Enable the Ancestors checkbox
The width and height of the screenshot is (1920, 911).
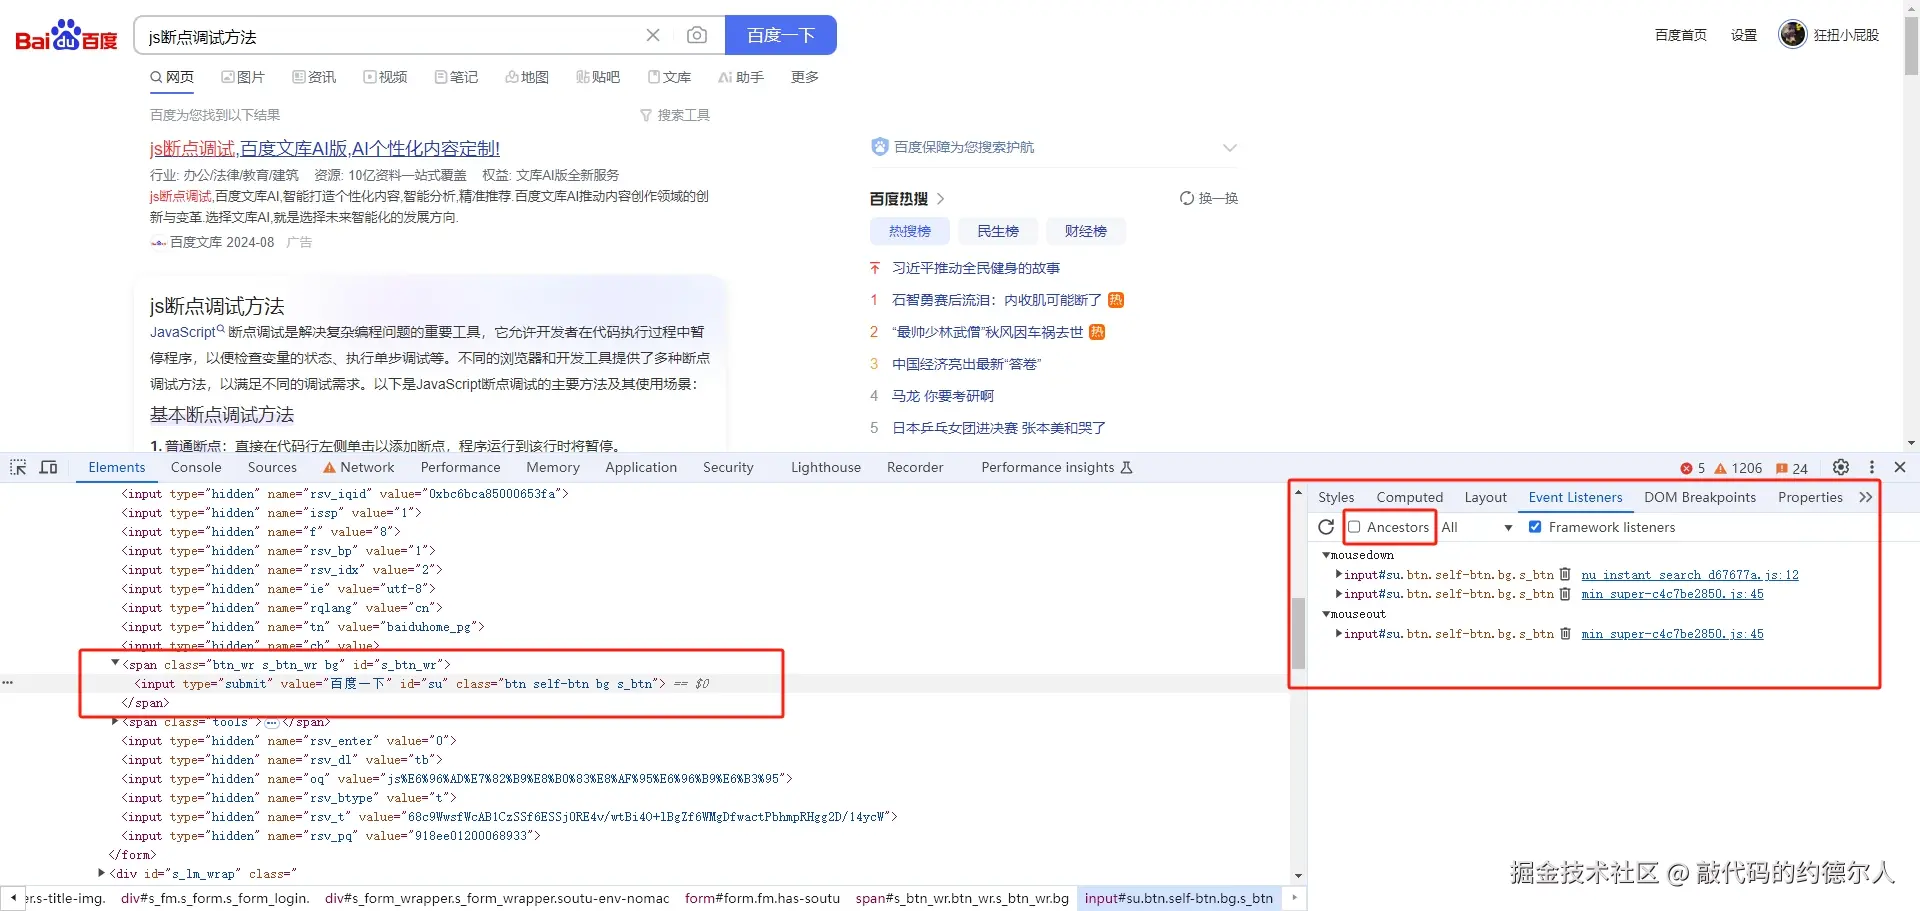coord(1355,527)
